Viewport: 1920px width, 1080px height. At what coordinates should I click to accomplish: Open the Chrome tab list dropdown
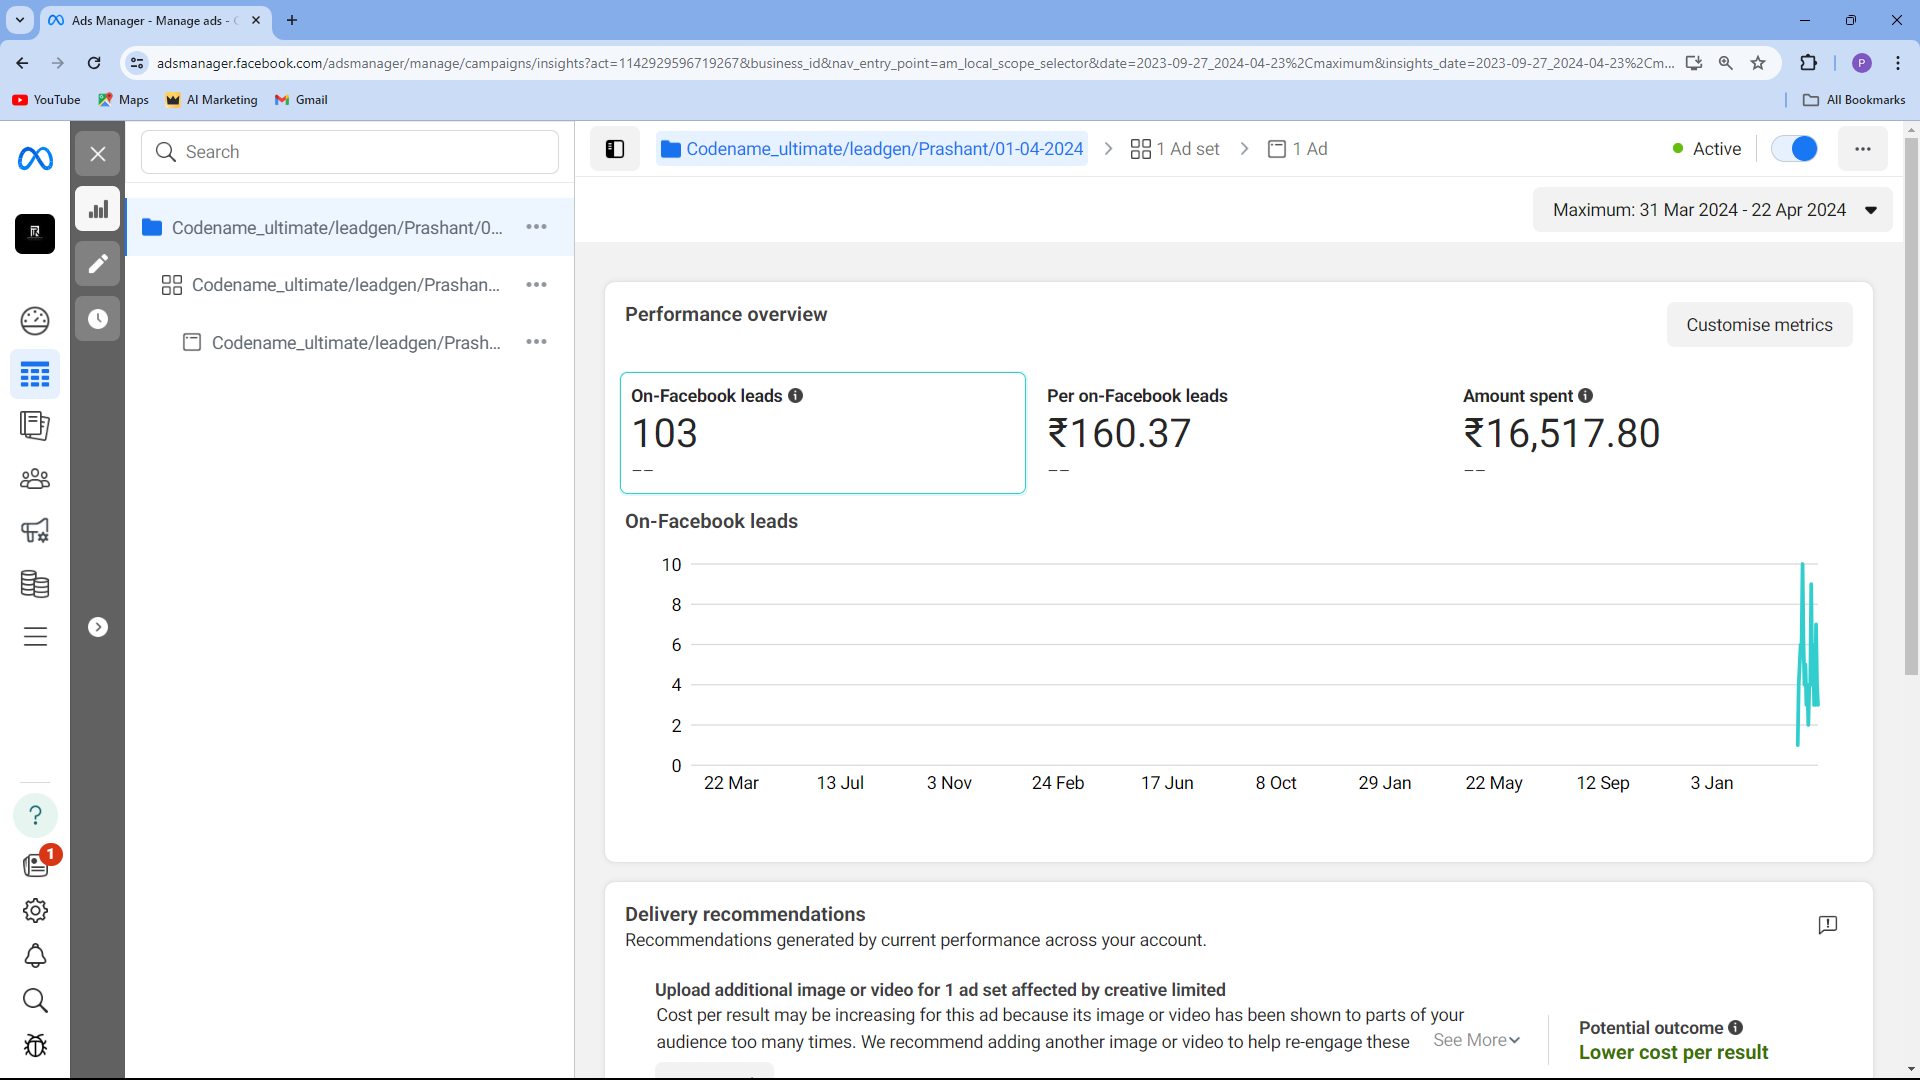click(20, 20)
